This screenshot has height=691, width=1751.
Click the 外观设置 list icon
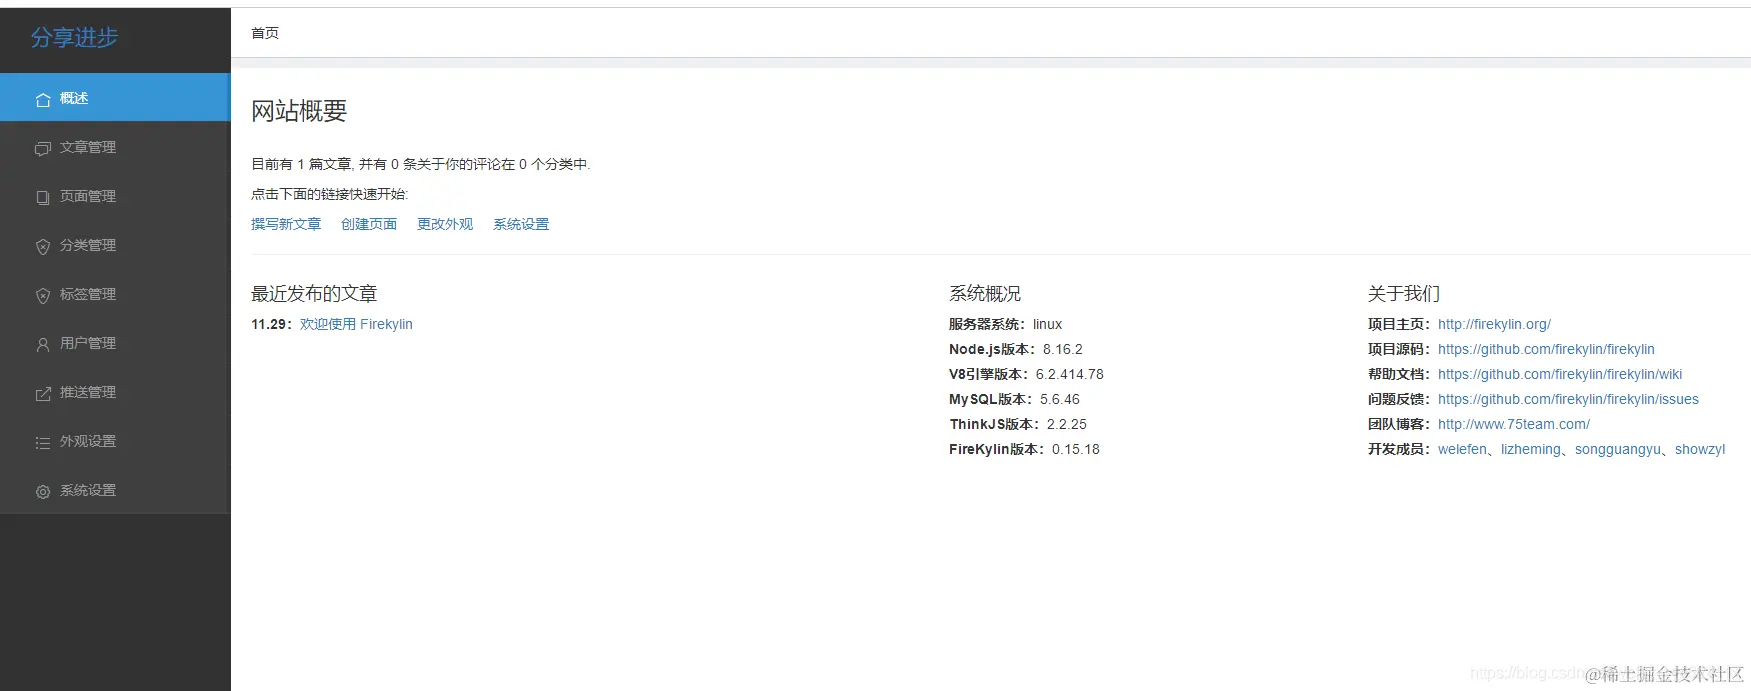[x=43, y=442]
